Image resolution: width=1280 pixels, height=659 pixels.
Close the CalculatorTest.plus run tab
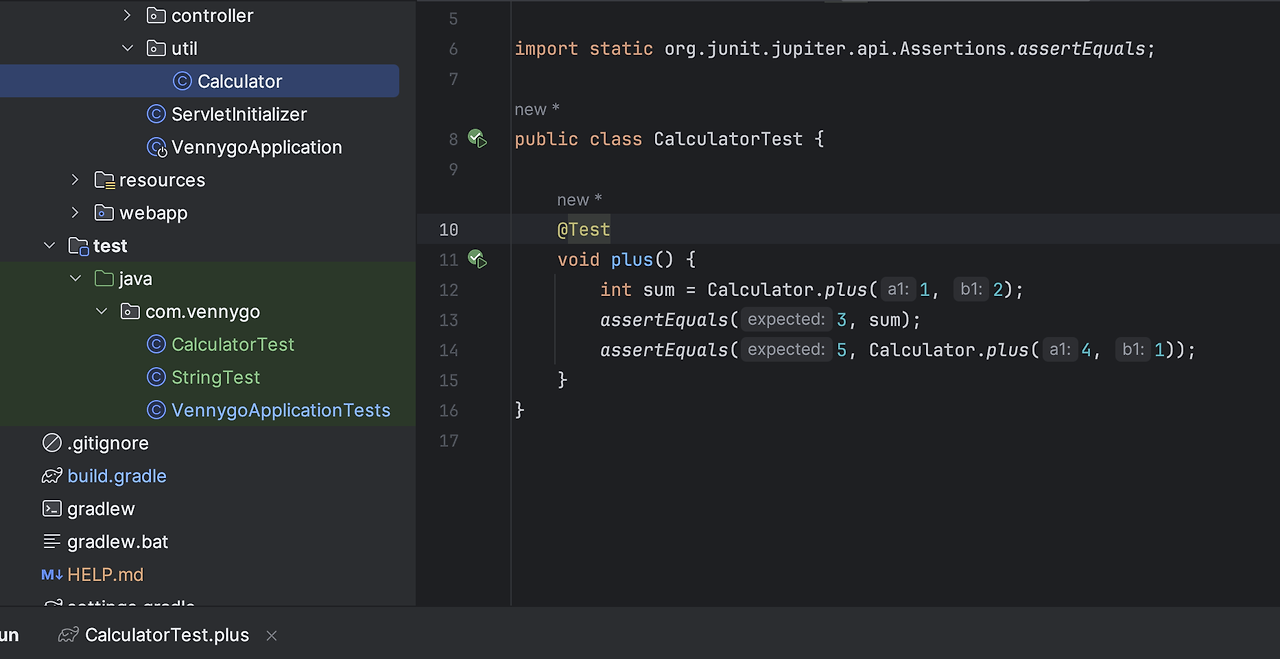point(272,635)
